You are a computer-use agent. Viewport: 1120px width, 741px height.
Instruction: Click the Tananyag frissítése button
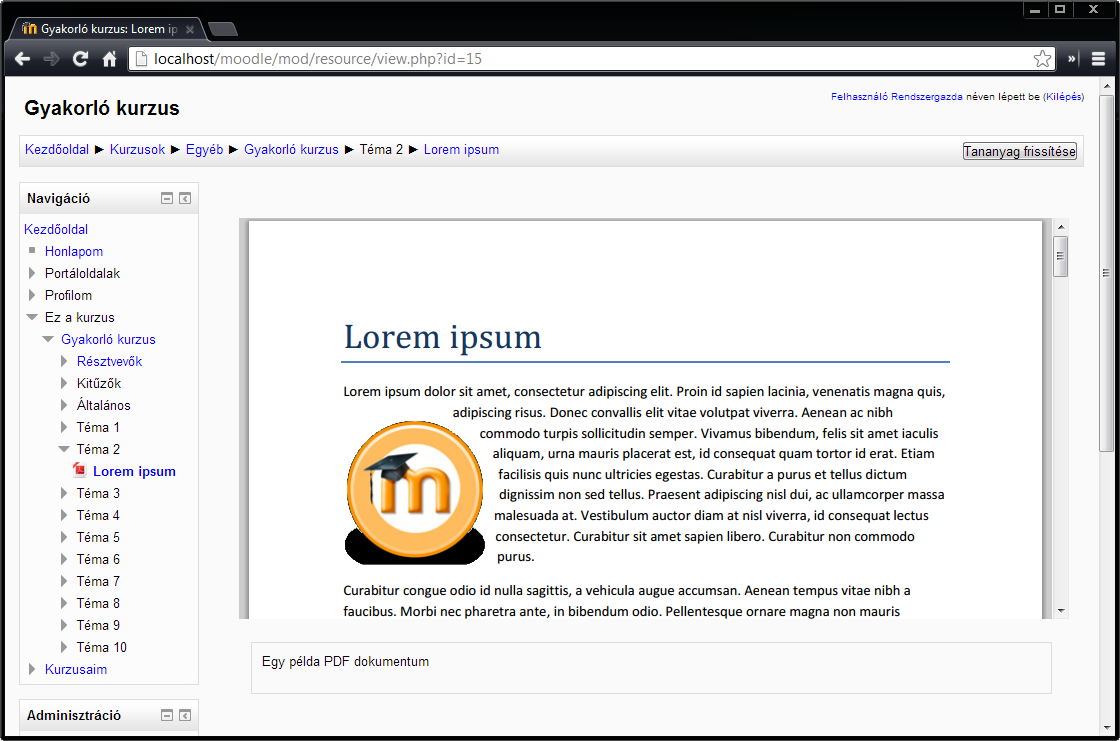(1019, 151)
